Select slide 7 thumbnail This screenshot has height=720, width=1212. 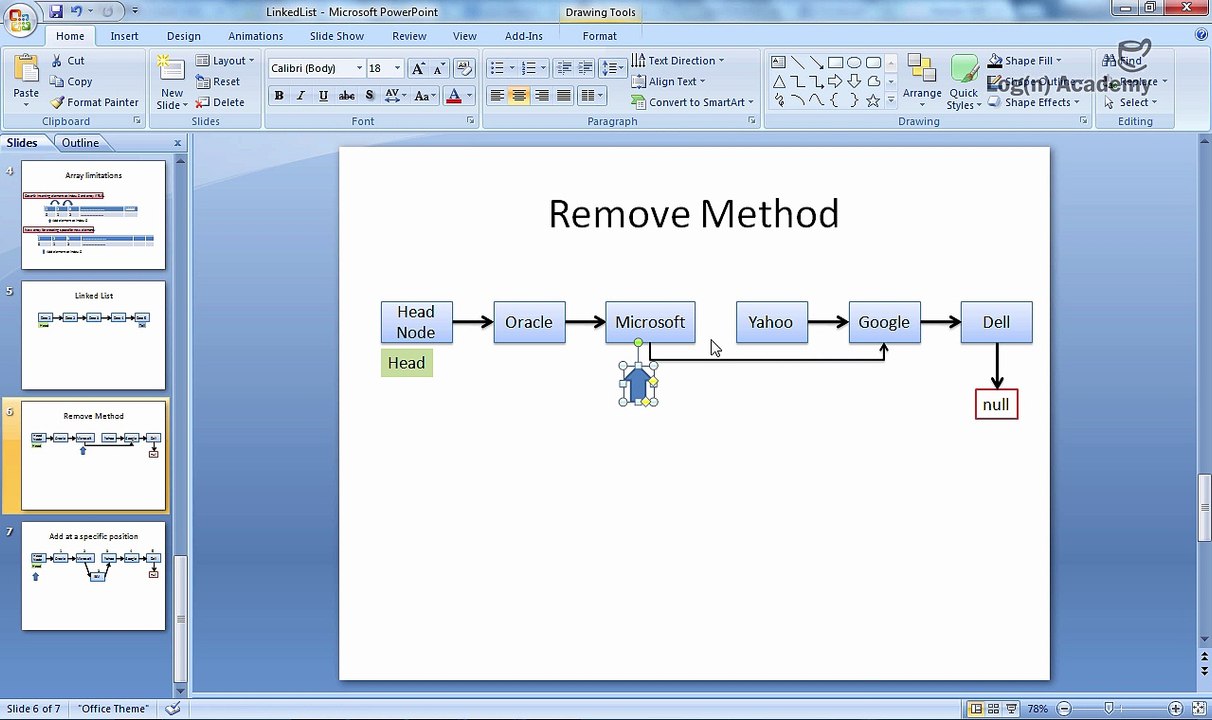pos(94,576)
